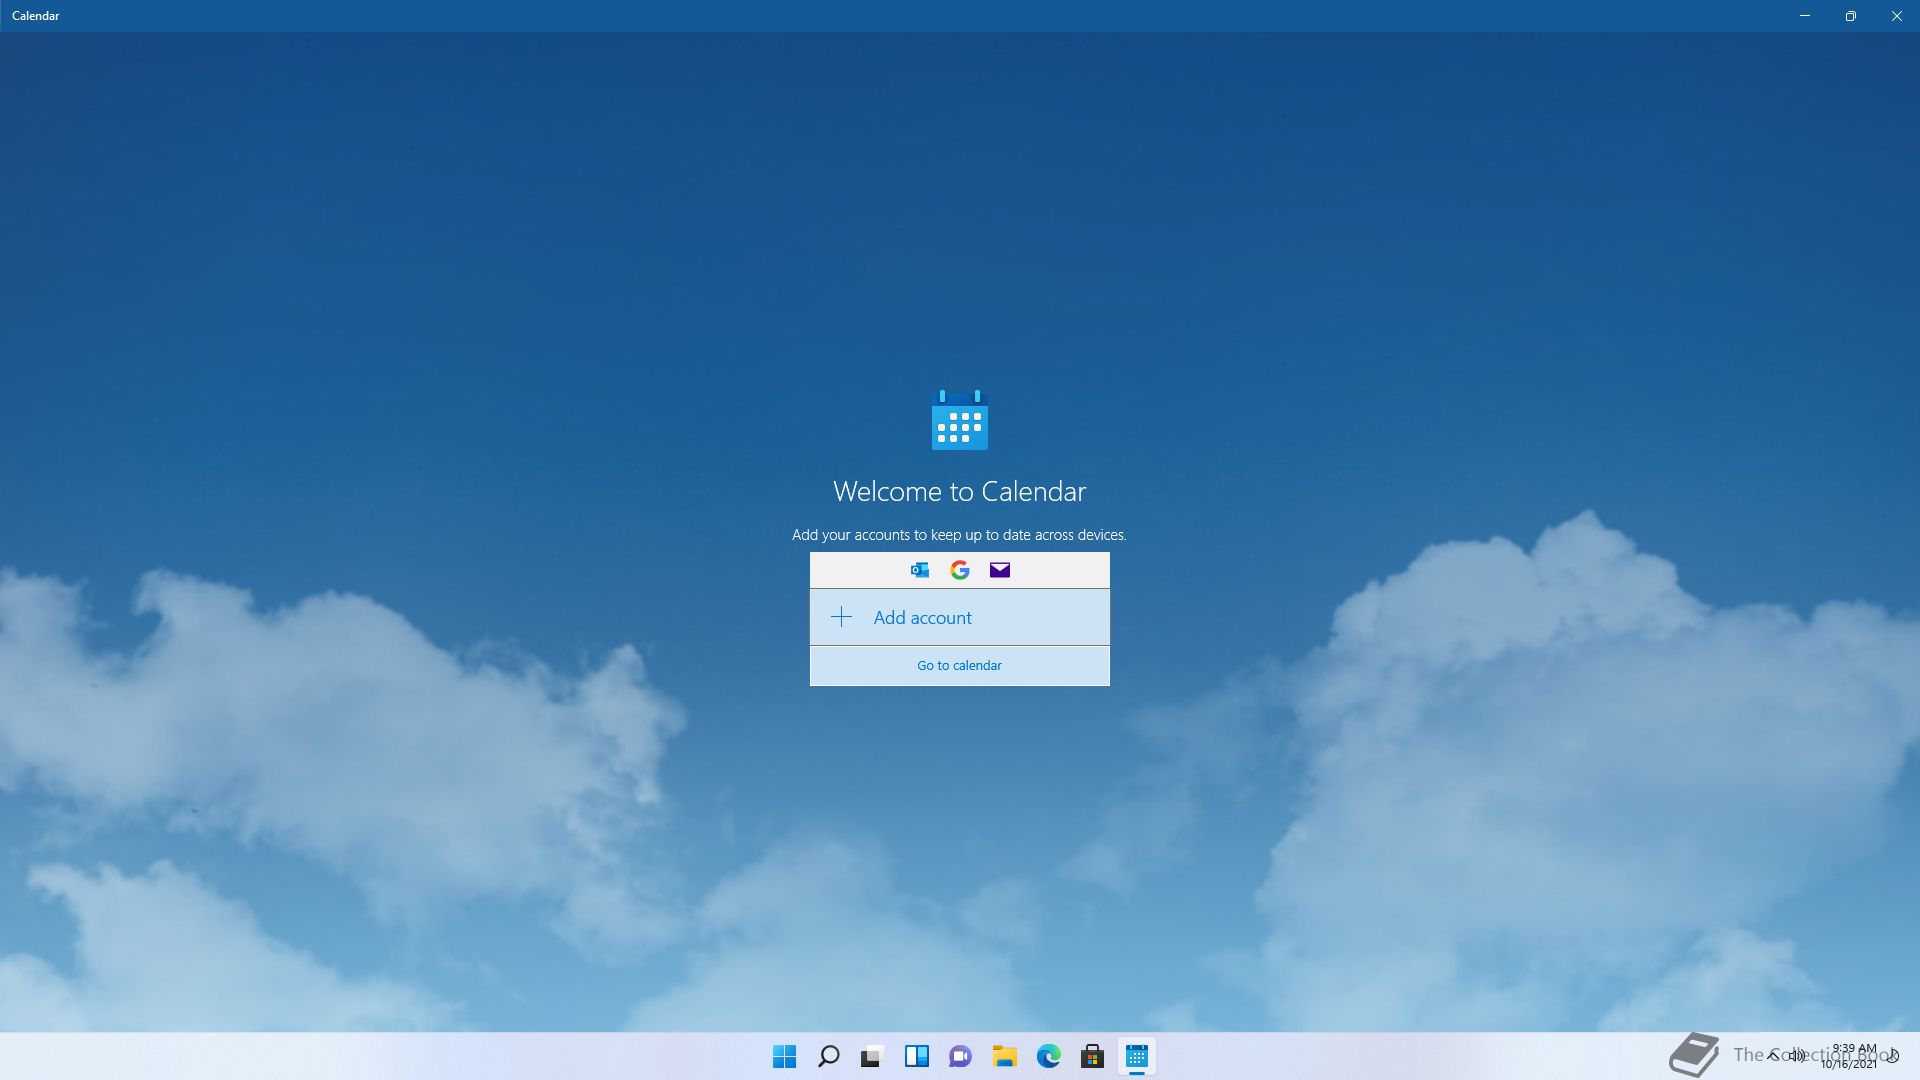Open Microsoft Store from the taskbar
Viewport: 1920px width, 1080px height.
[1093, 1056]
